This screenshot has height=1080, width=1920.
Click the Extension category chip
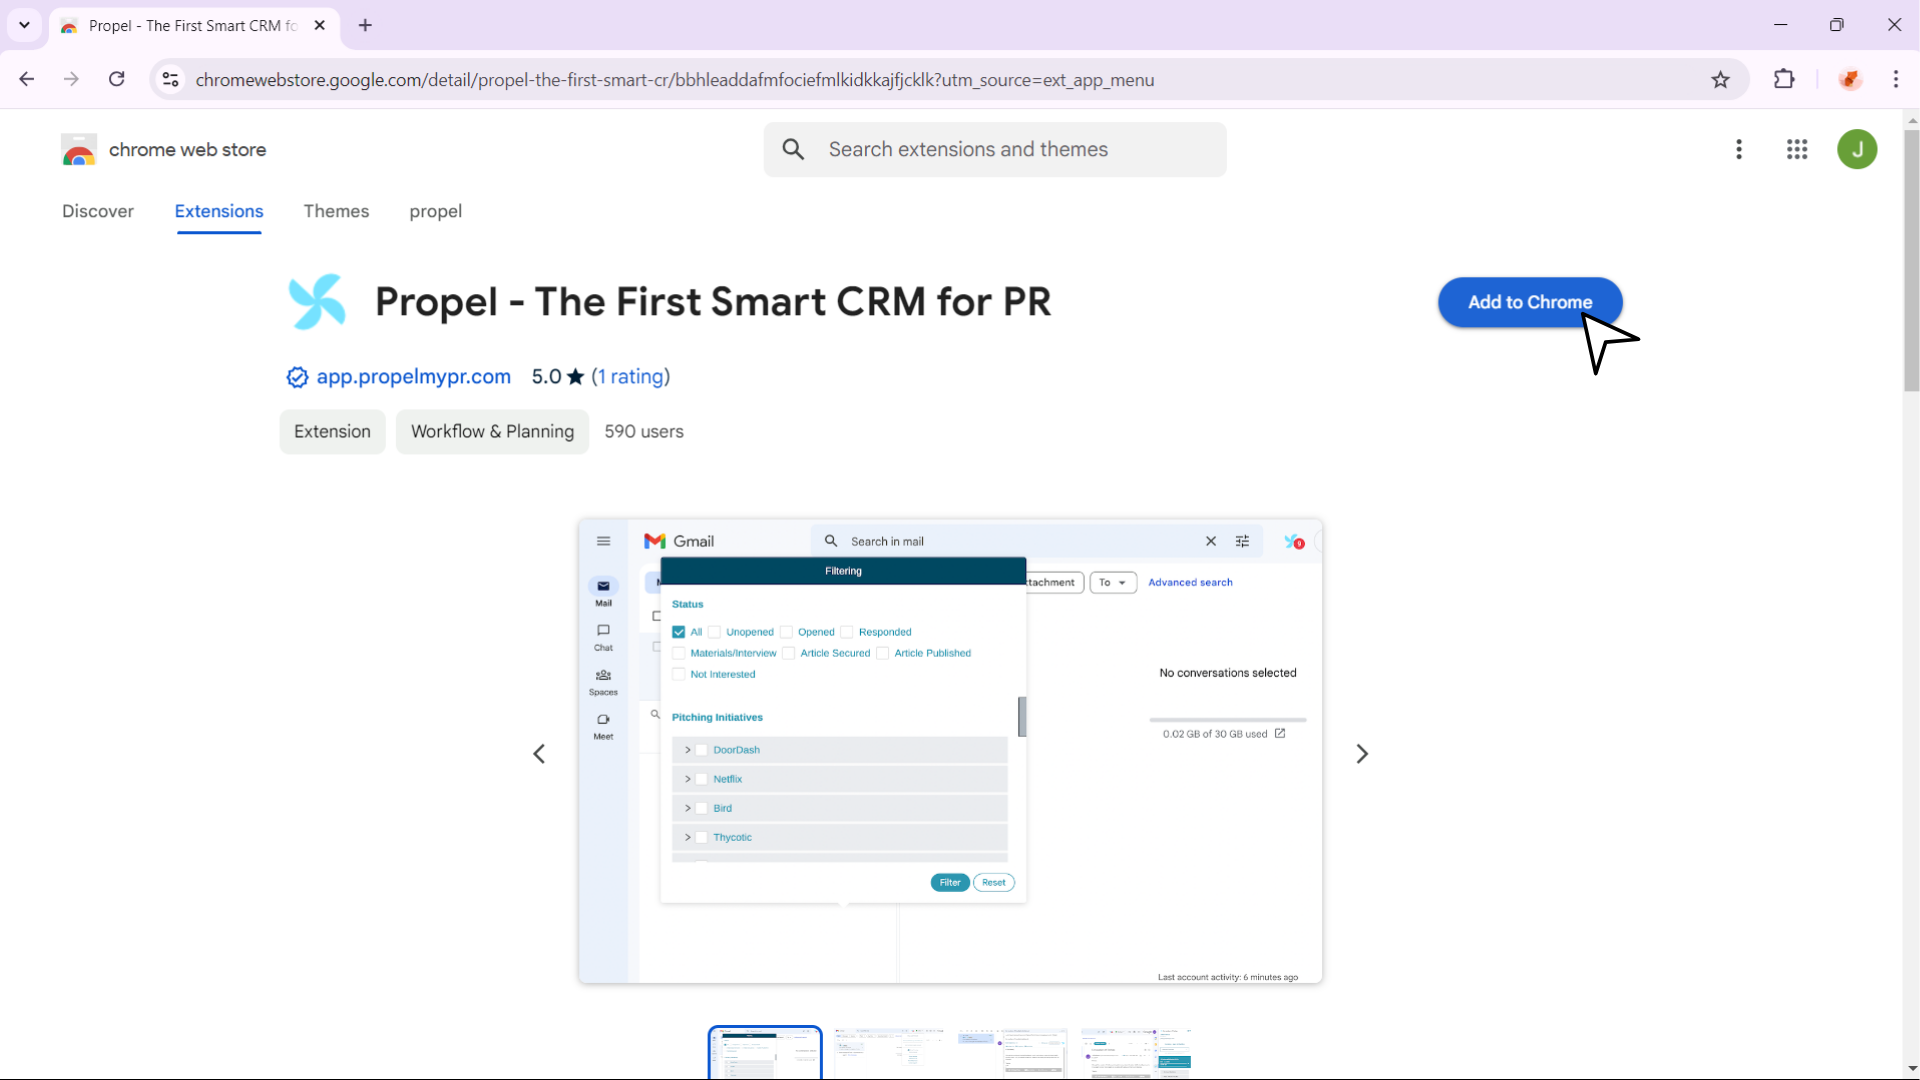click(332, 431)
